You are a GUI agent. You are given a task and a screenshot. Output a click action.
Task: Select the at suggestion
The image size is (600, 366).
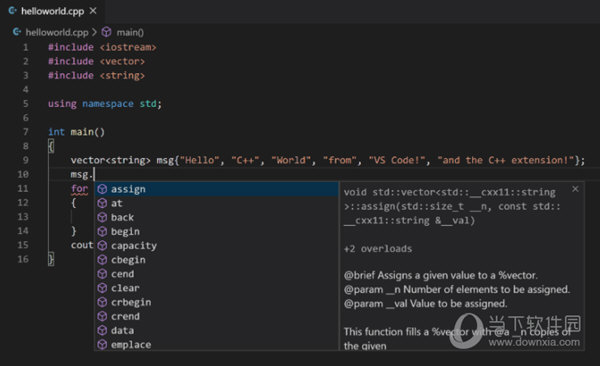coord(217,203)
